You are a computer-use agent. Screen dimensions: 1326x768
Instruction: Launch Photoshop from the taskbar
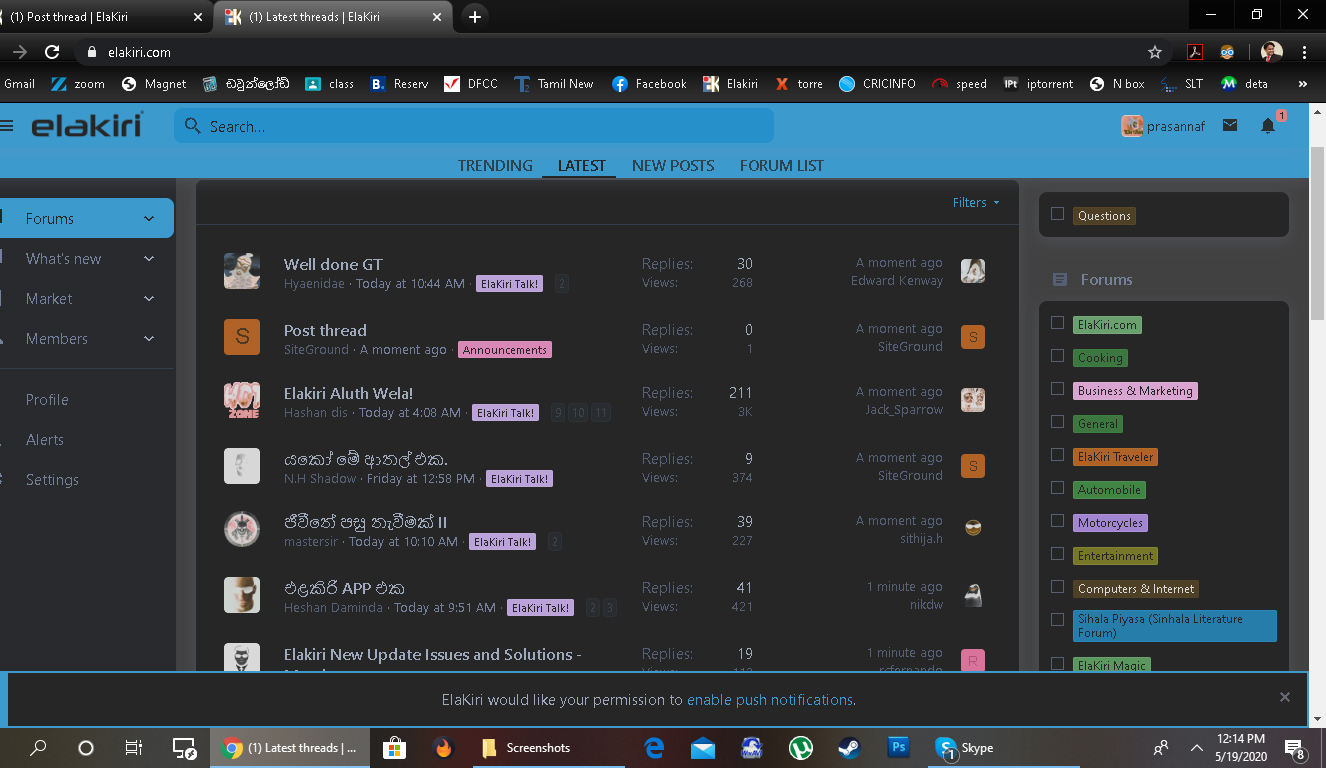pyautogui.click(x=898, y=747)
